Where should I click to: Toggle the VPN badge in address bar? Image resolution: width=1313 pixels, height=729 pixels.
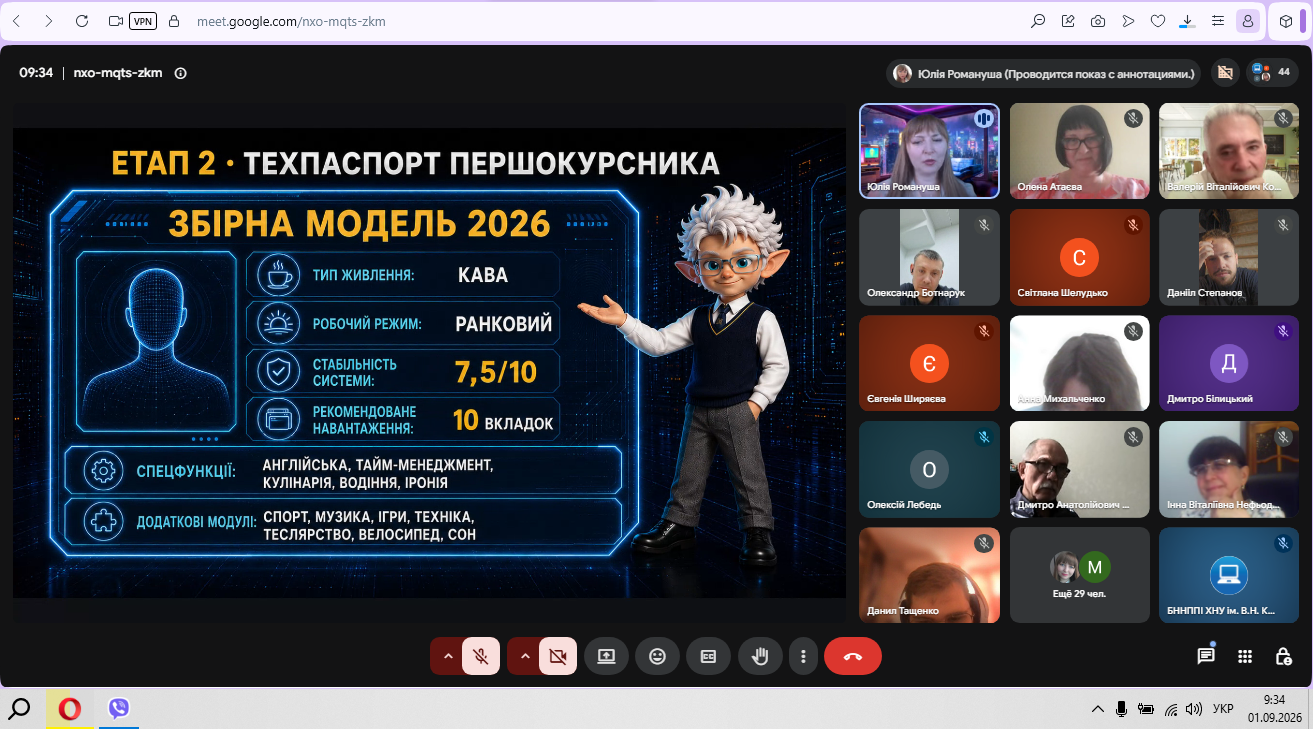142,21
